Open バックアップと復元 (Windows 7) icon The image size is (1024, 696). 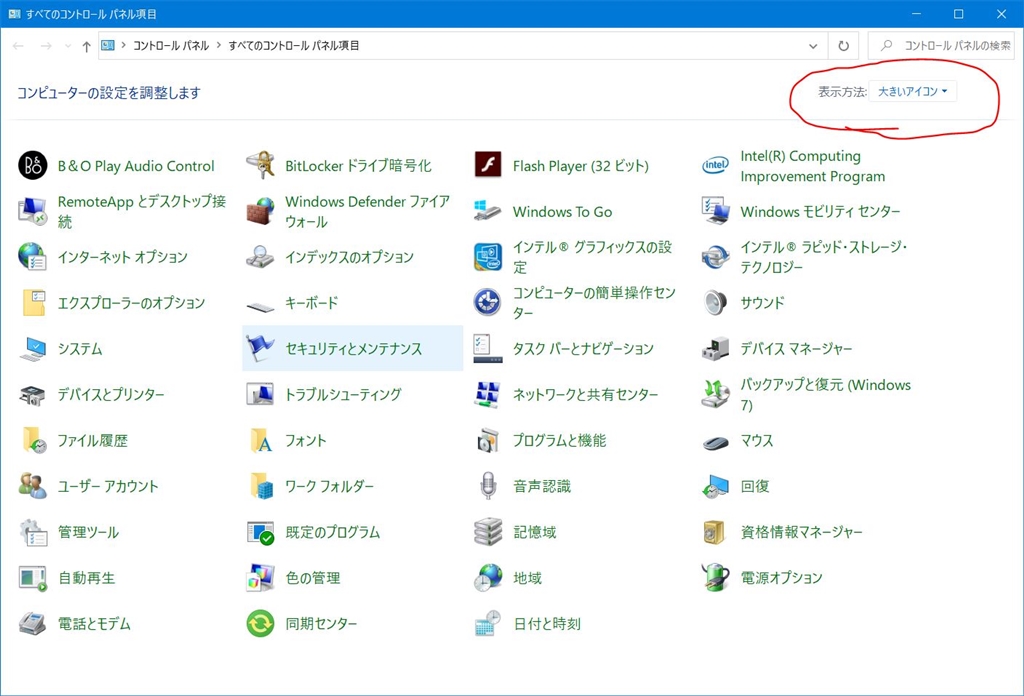[715, 394]
